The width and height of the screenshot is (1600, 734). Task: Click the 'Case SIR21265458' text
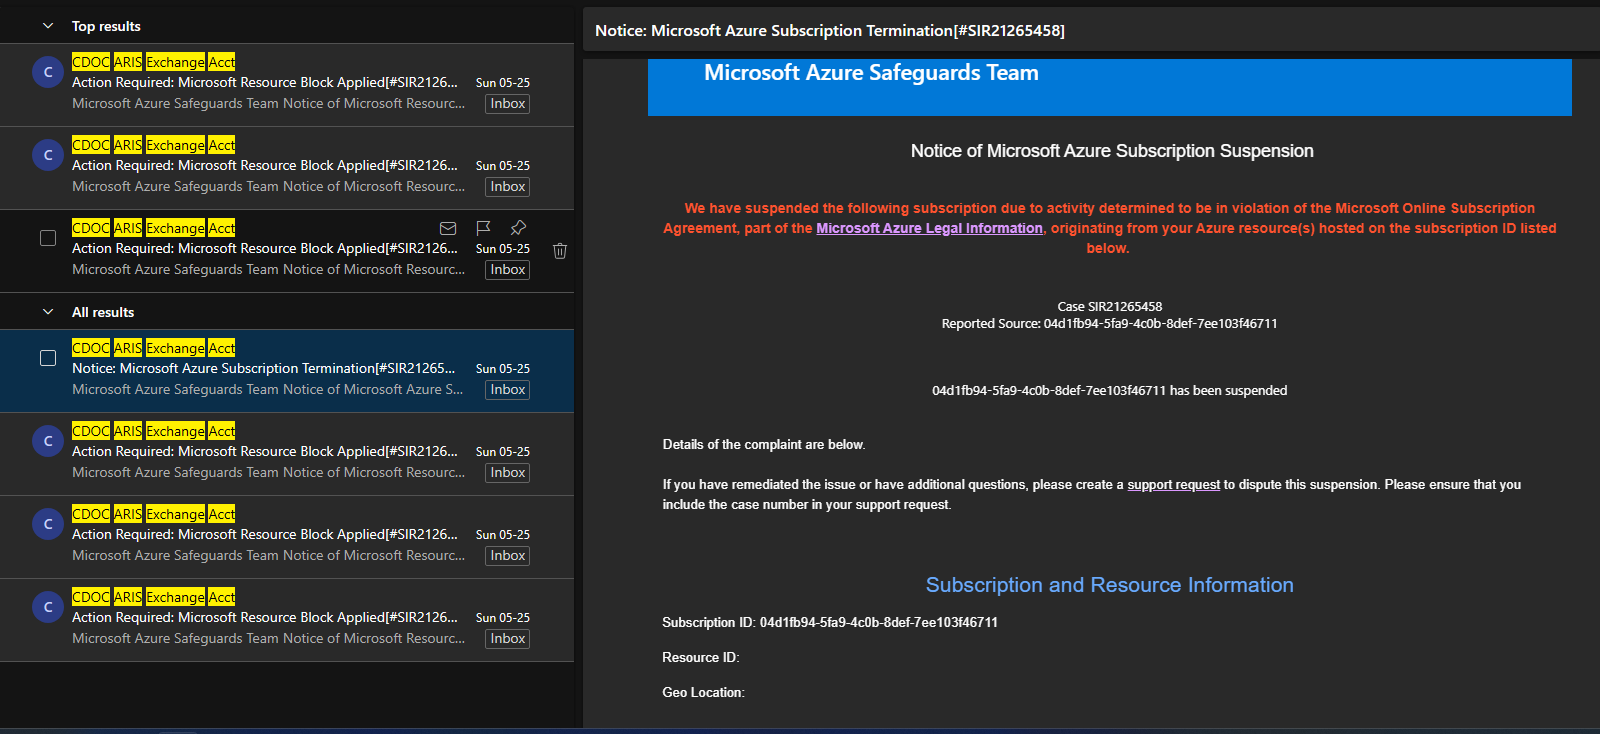coord(1110,307)
